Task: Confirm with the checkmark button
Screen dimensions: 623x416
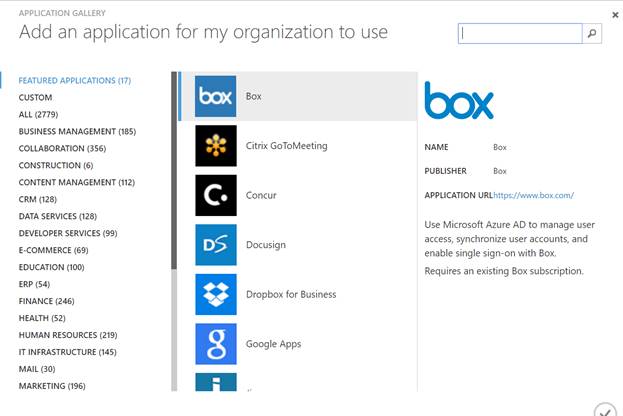Action: (604, 410)
